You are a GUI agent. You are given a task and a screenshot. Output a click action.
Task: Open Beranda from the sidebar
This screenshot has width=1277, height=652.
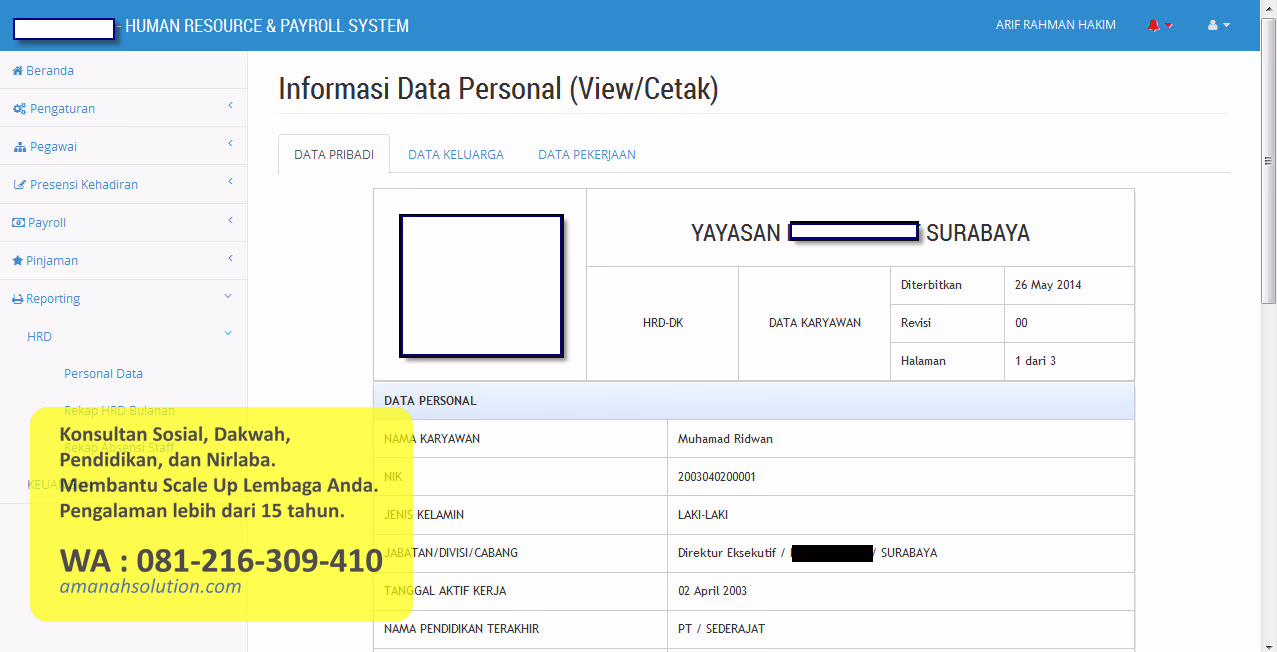pos(50,71)
